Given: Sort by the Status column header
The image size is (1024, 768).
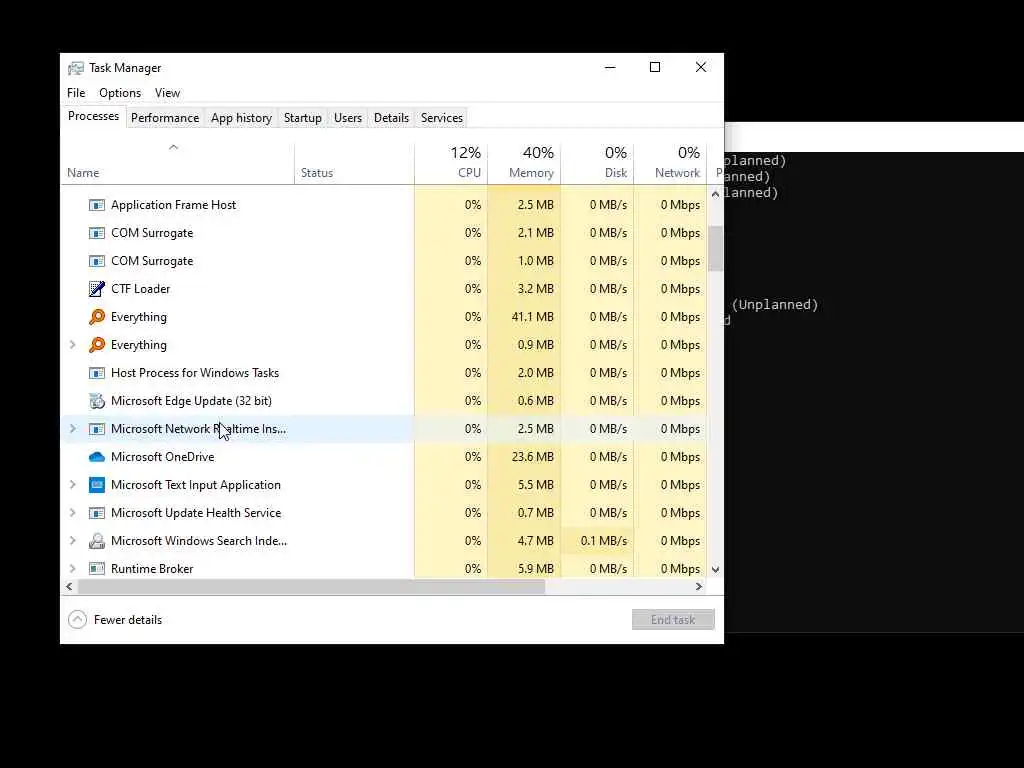Looking at the screenshot, I should (354, 163).
